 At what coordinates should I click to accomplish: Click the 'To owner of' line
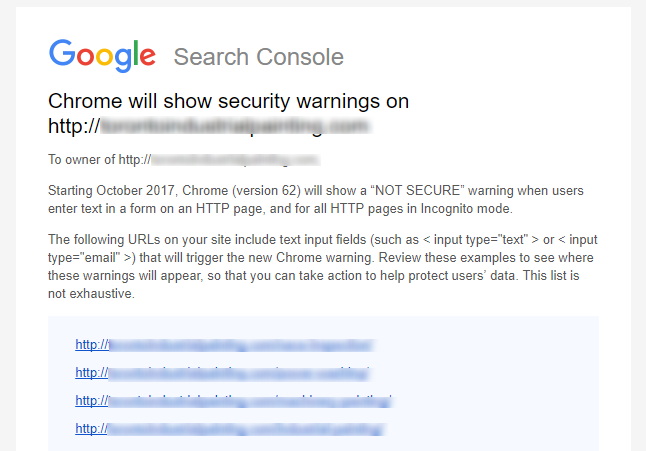(184, 160)
